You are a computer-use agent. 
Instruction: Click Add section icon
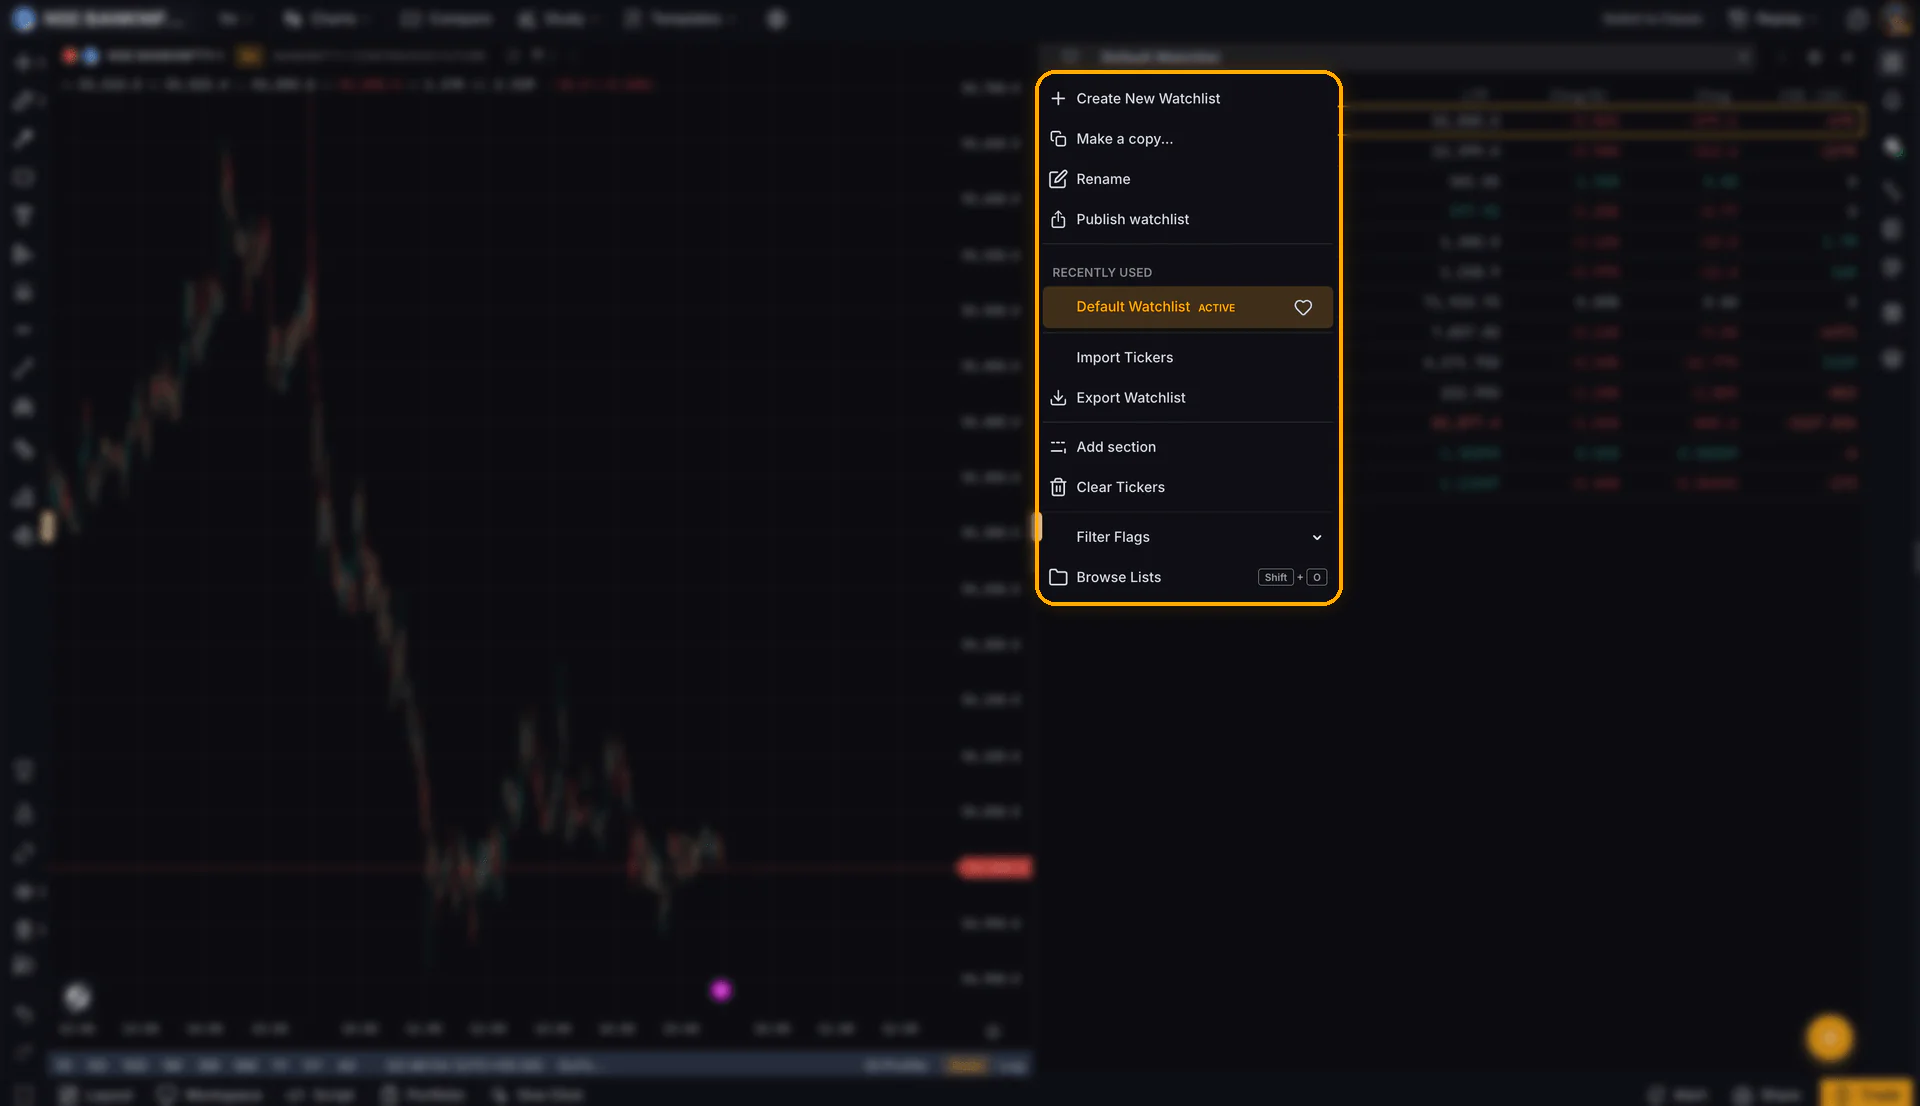pos(1058,447)
